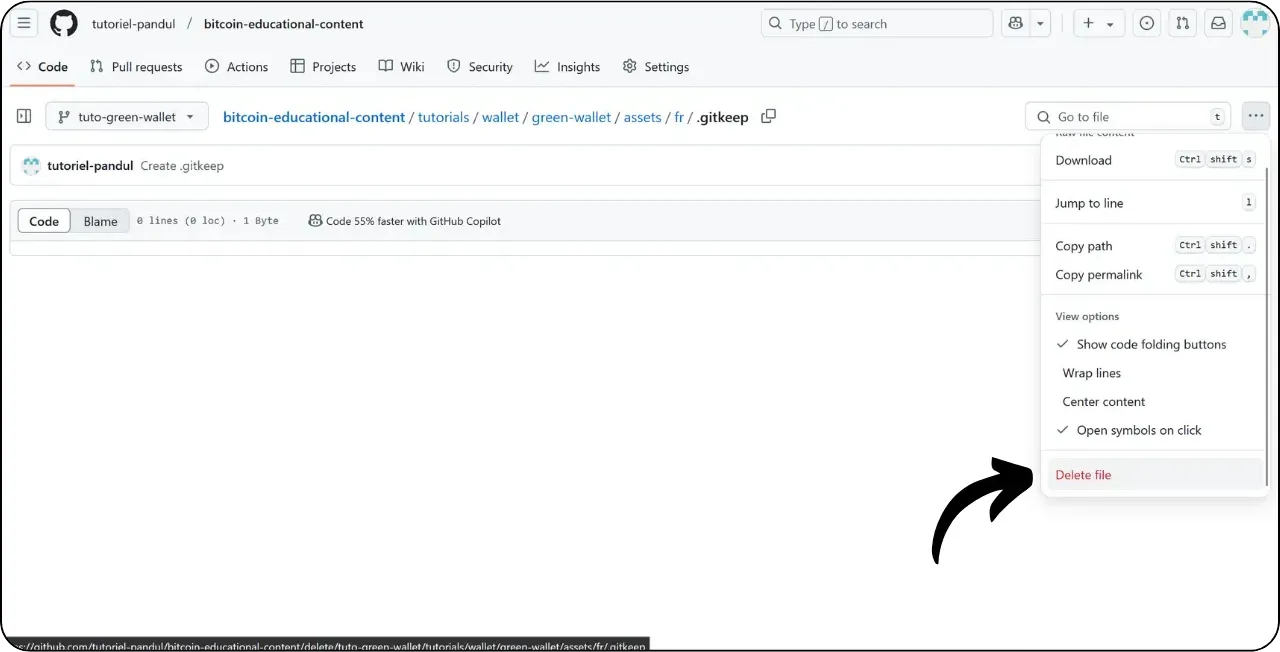Open the notifications inbox icon
The width and height of the screenshot is (1280, 652).
1218,23
